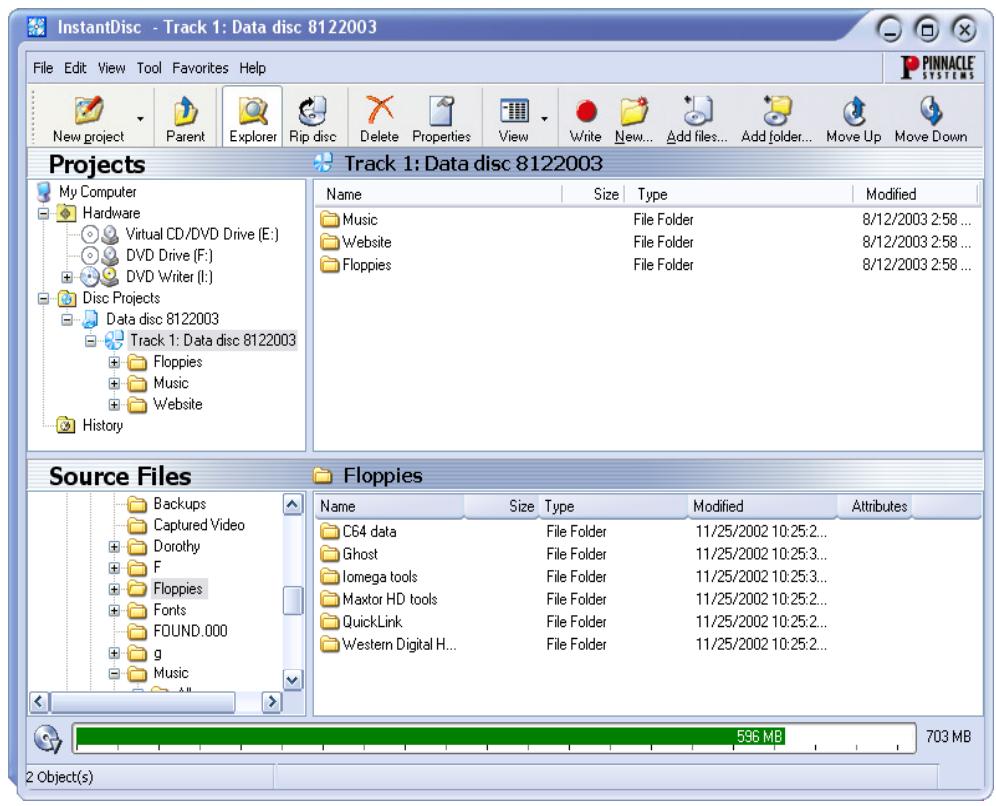This screenshot has height=806, width=996.
Task: Sort track list by Type column
Action: coord(739,194)
